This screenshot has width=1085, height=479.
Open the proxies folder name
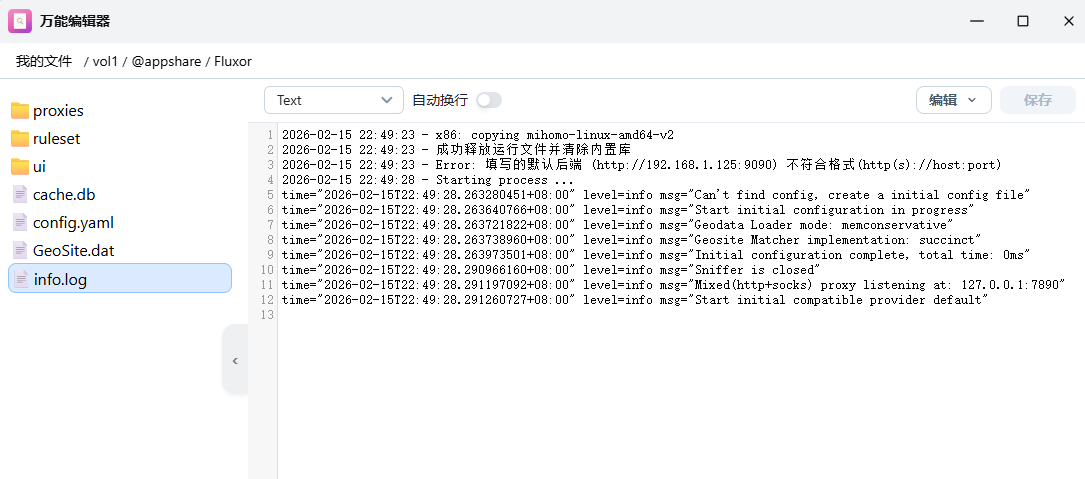(58, 111)
